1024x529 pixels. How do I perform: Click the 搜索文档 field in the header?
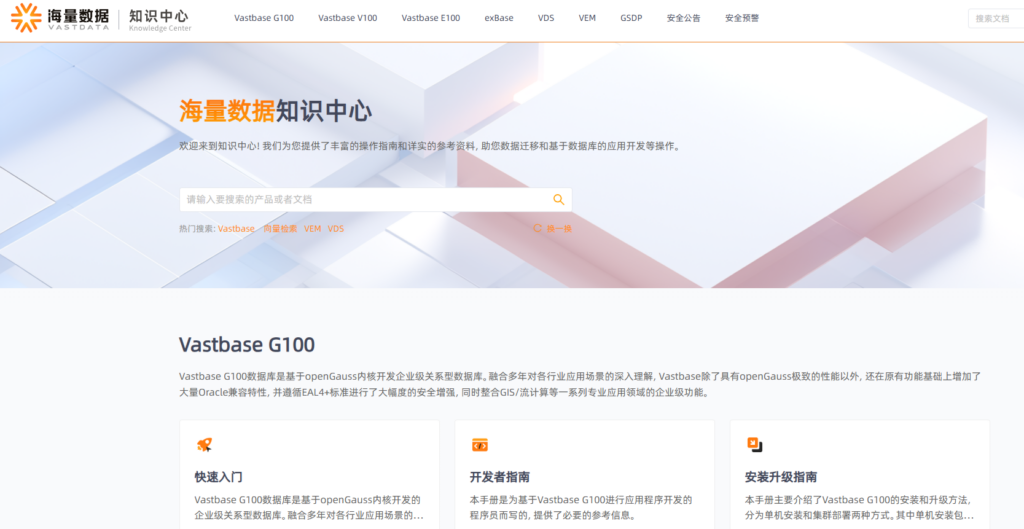point(996,19)
